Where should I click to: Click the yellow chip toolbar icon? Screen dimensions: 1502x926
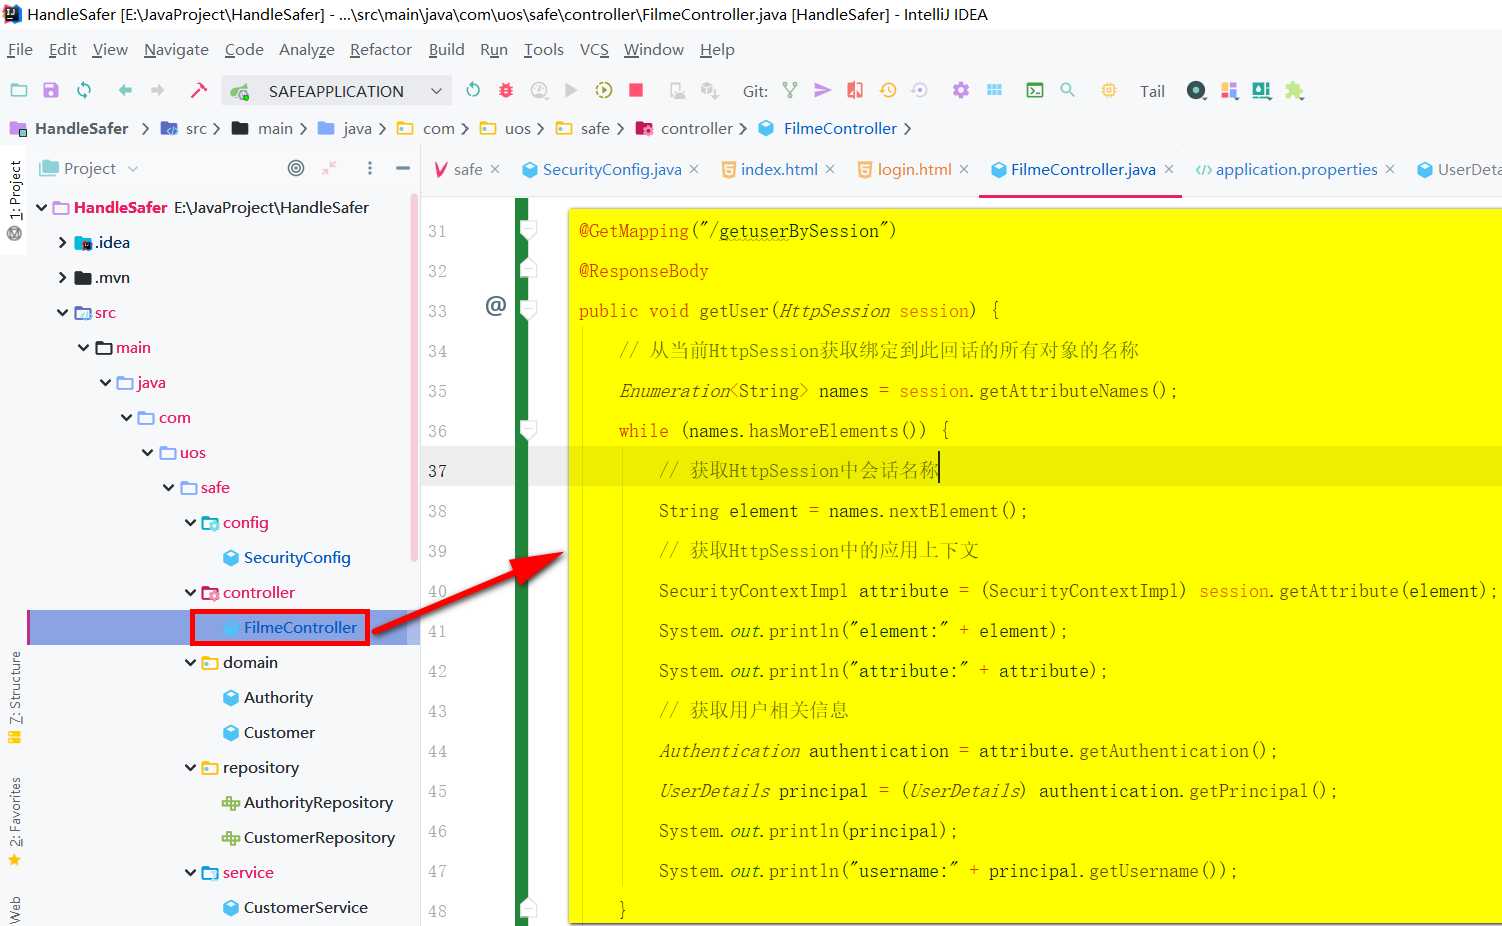click(x=1109, y=90)
